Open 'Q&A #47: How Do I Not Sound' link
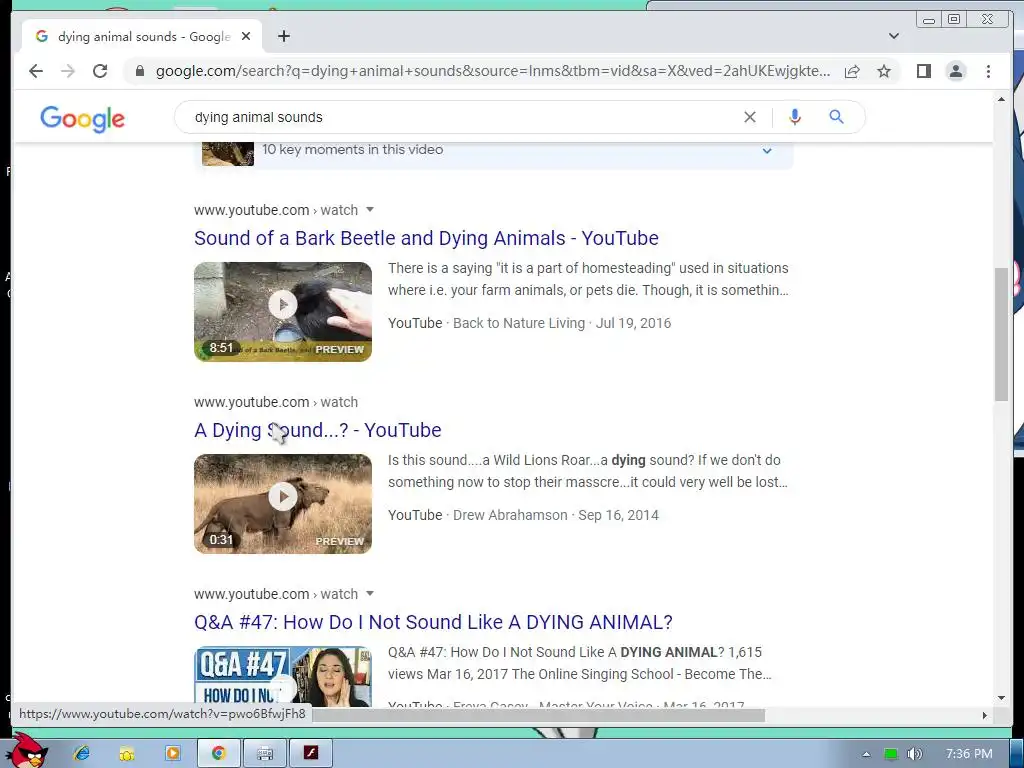Image resolution: width=1024 pixels, height=768 pixels. [x=433, y=622]
